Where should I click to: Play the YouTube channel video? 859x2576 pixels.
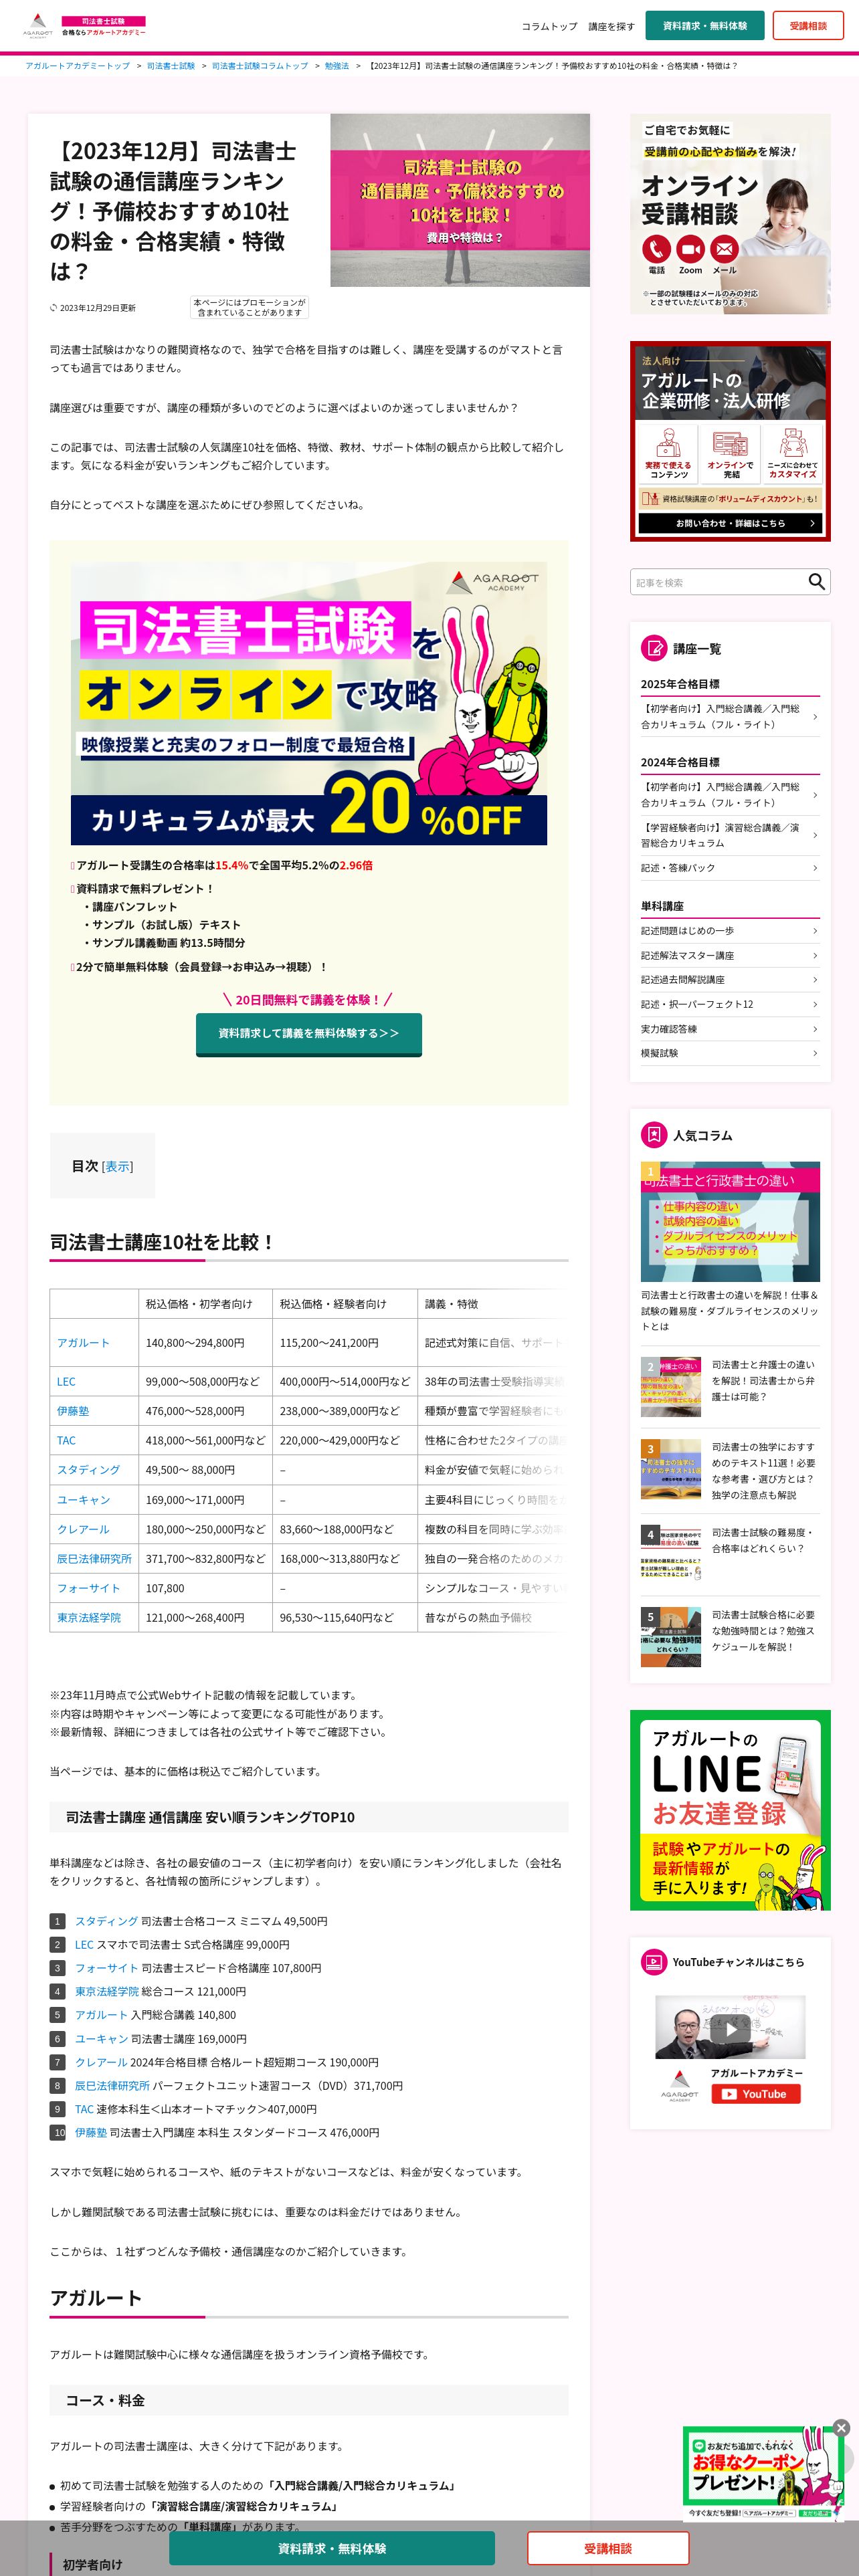[730, 2029]
